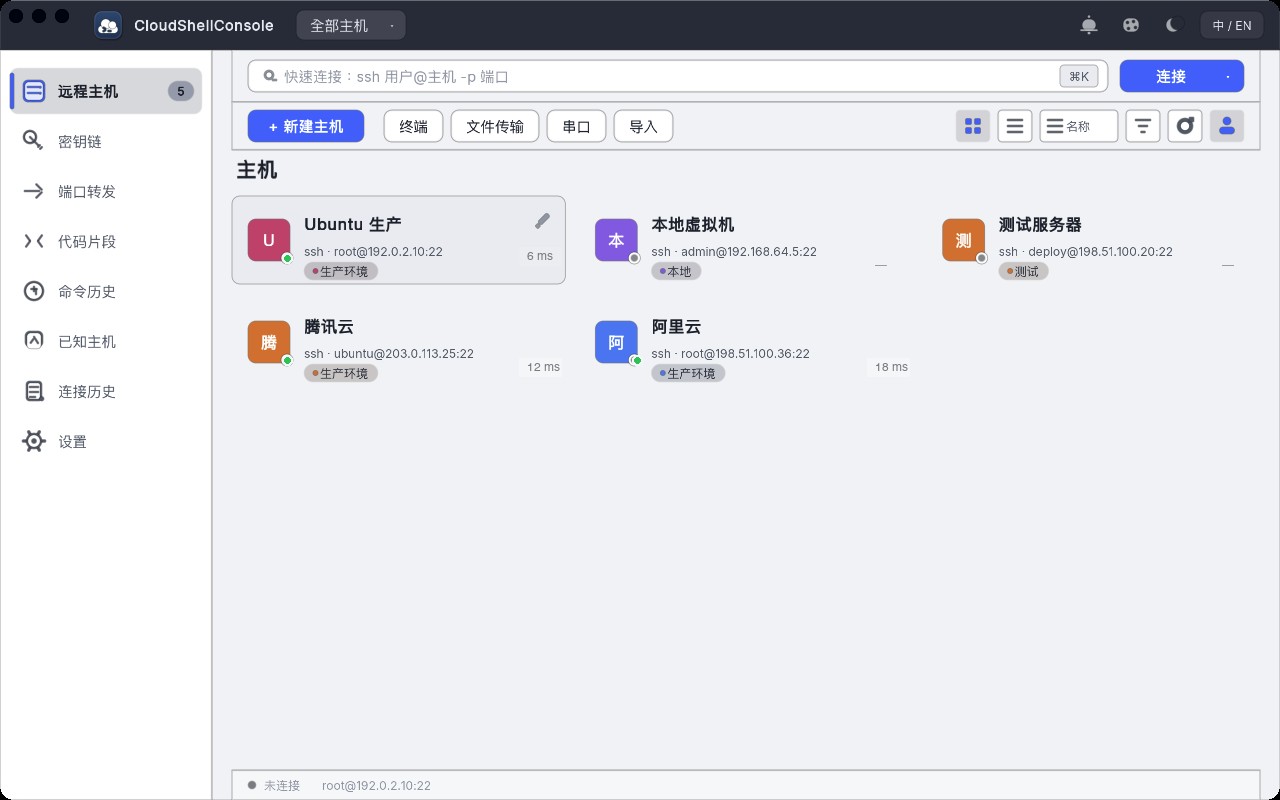
Task: Select the 腾讯云 host title
Action: pos(329,326)
